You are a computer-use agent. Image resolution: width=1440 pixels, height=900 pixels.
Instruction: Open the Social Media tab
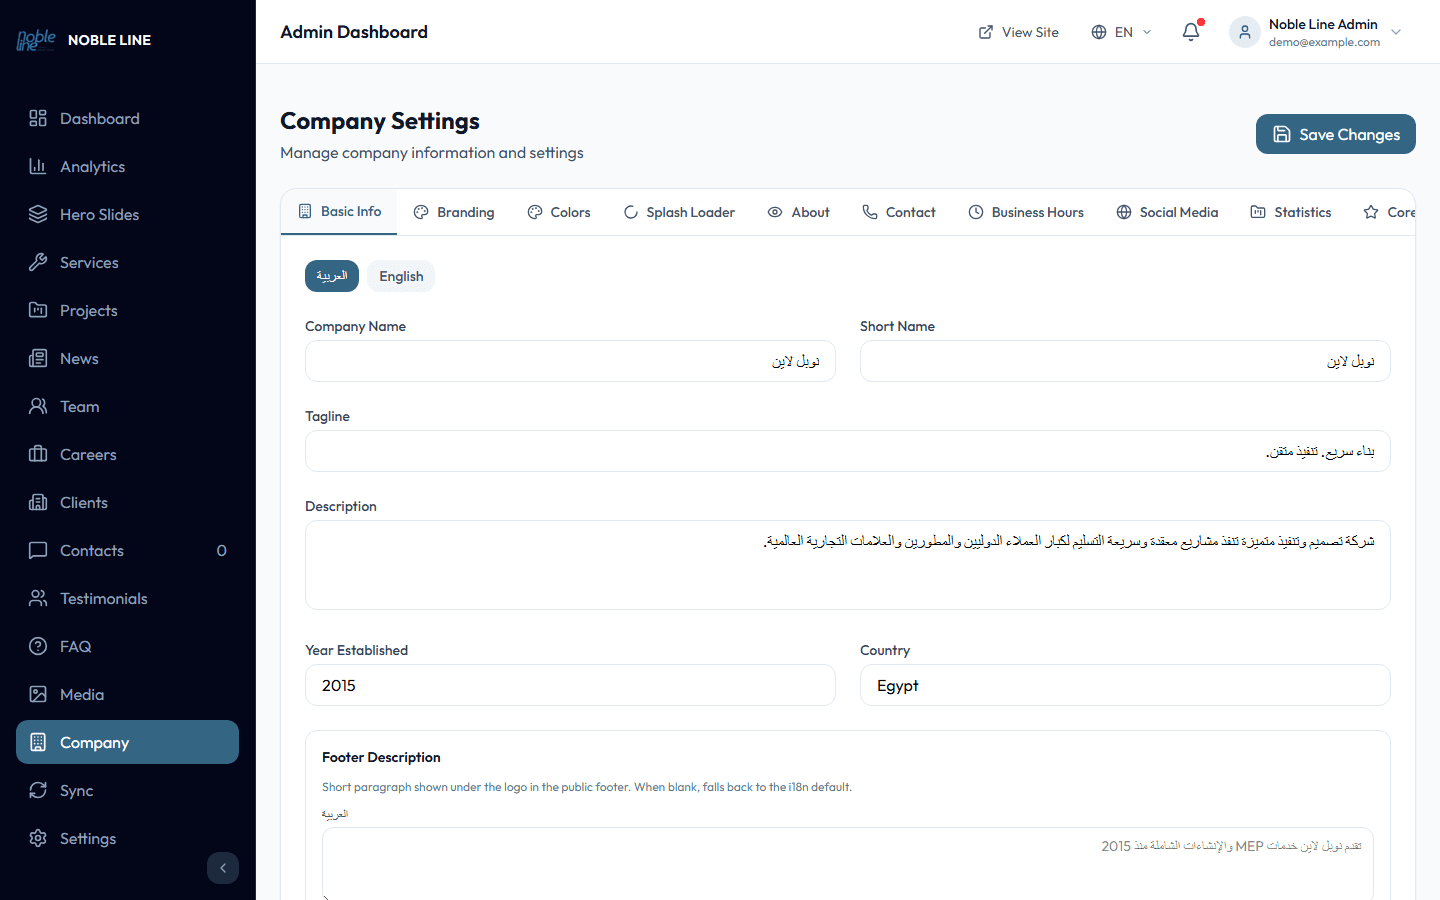[1167, 212]
